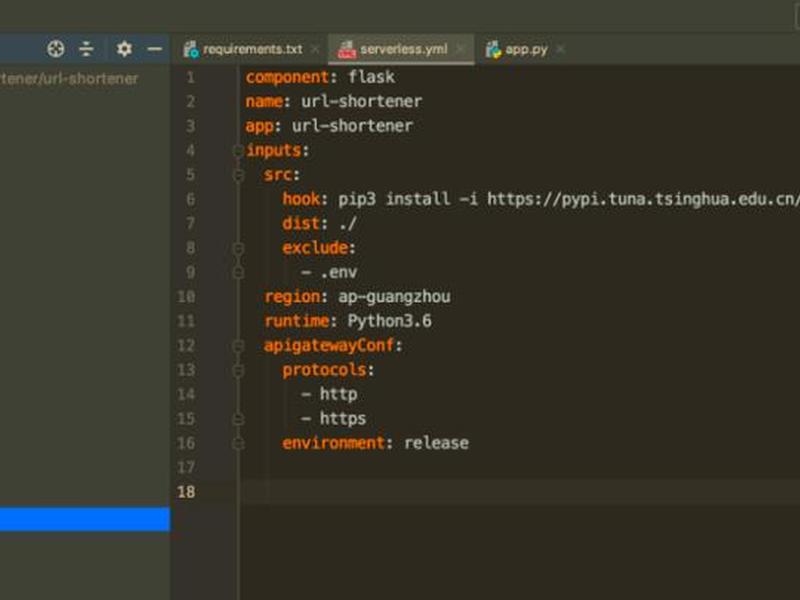Collapse the src block fold marker
Screen dimensions: 800x600
click(x=238, y=175)
